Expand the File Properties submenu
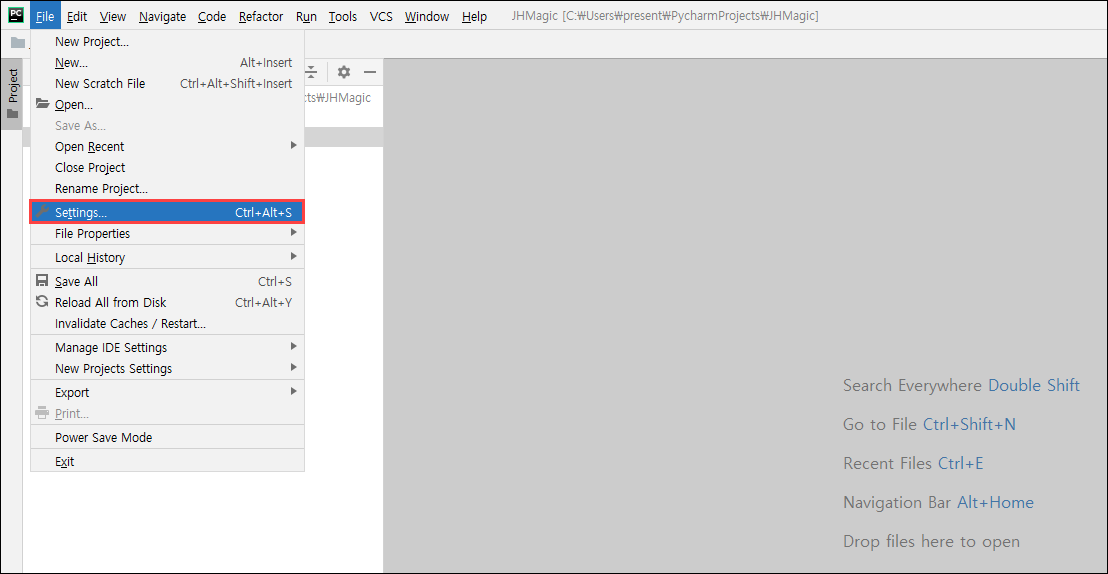Viewport: 1108px width, 574px height. point(167,233)
